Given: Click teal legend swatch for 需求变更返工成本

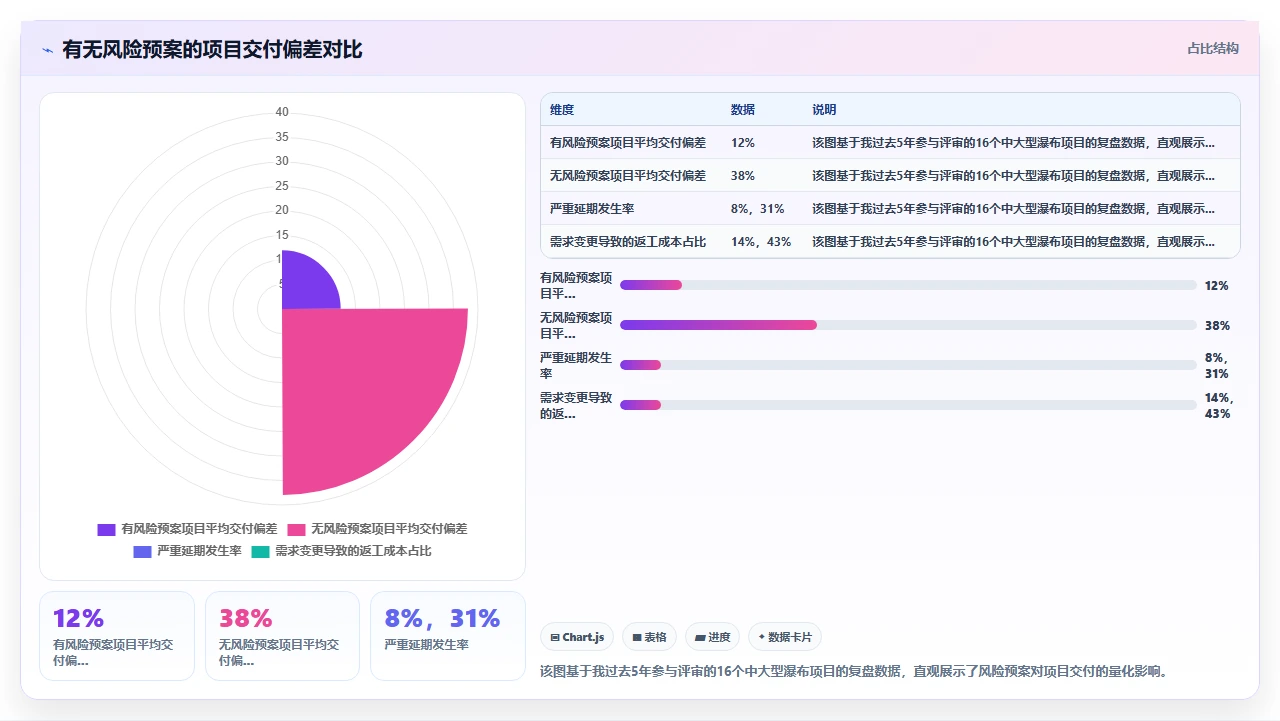Looking at the screenshot, I should [260, 551].
